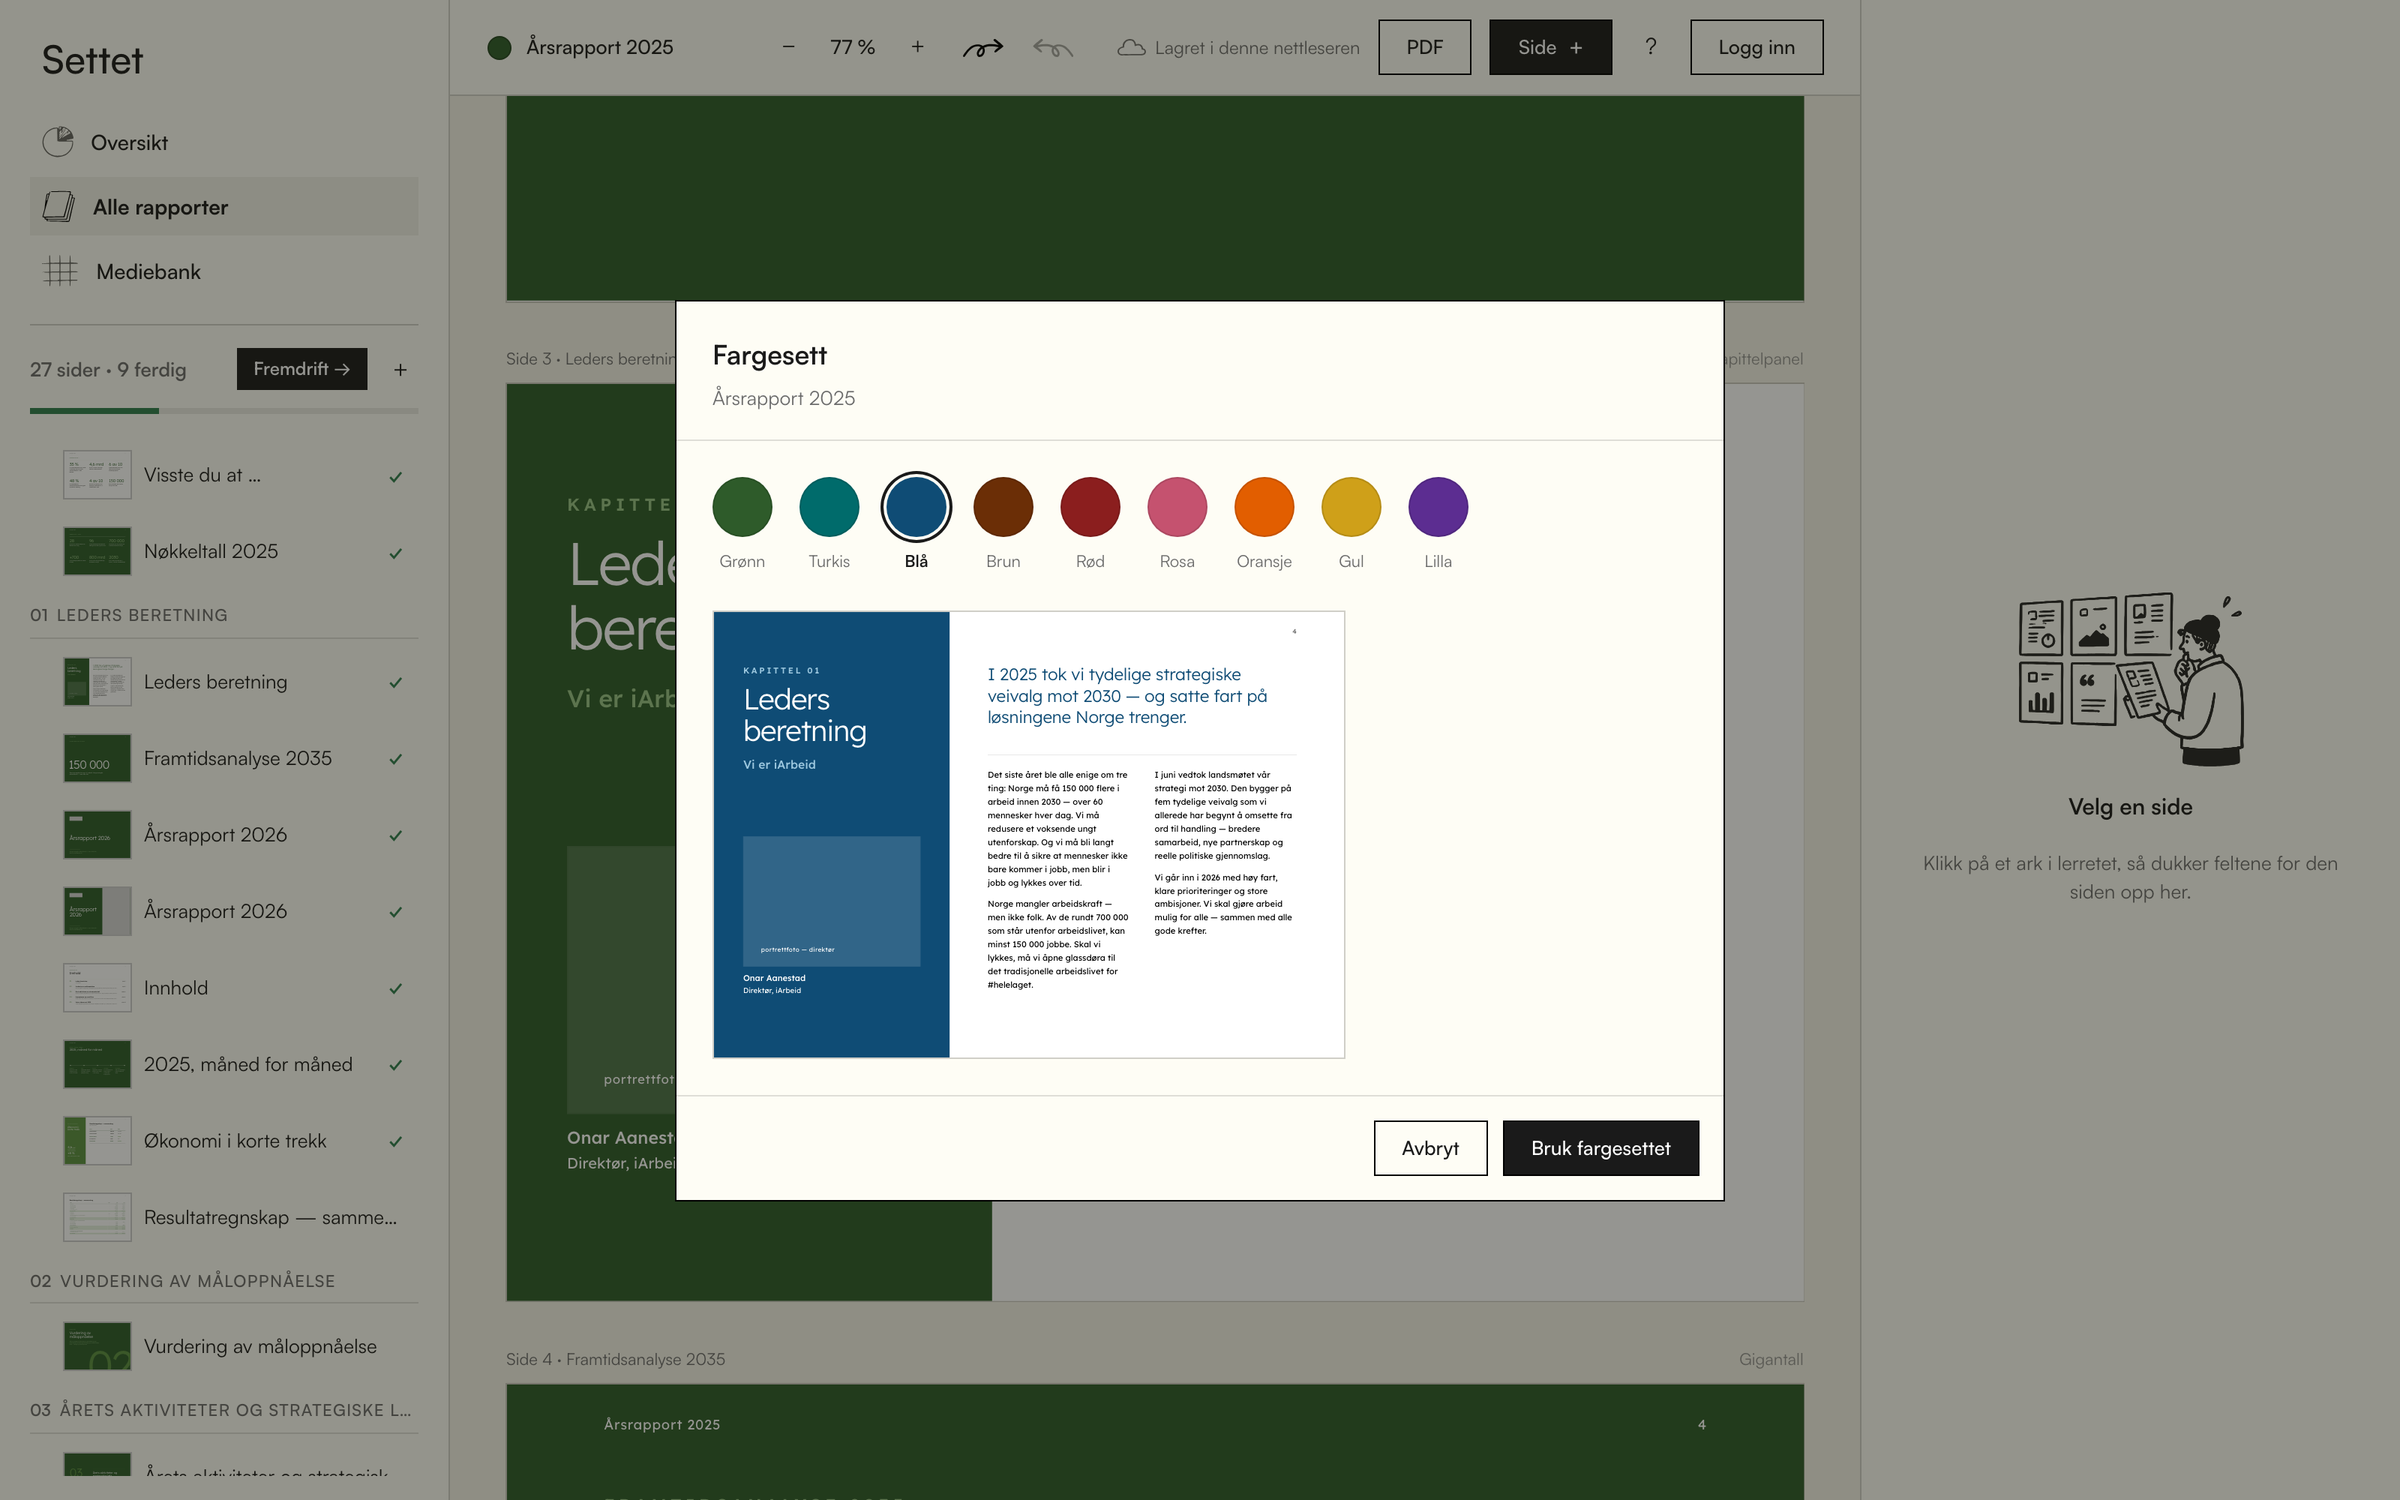Viewport: 2400px width, 1500px height.
Task: Select the Grønn color scheme
Action: 742,507
